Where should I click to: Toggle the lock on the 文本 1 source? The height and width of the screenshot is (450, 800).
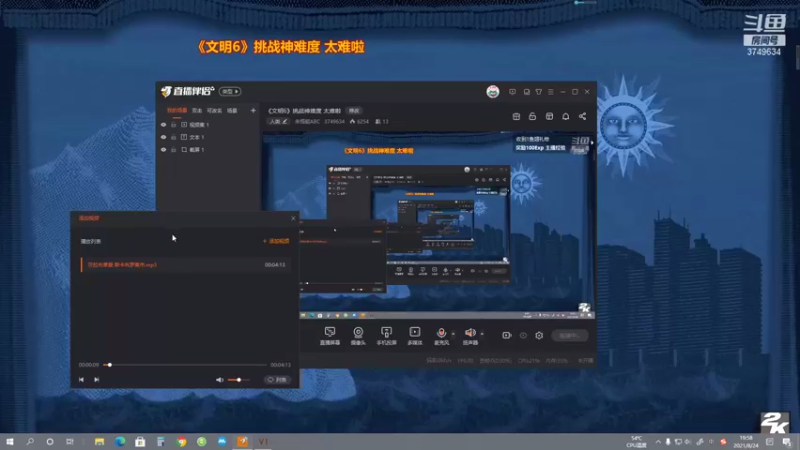173,137
